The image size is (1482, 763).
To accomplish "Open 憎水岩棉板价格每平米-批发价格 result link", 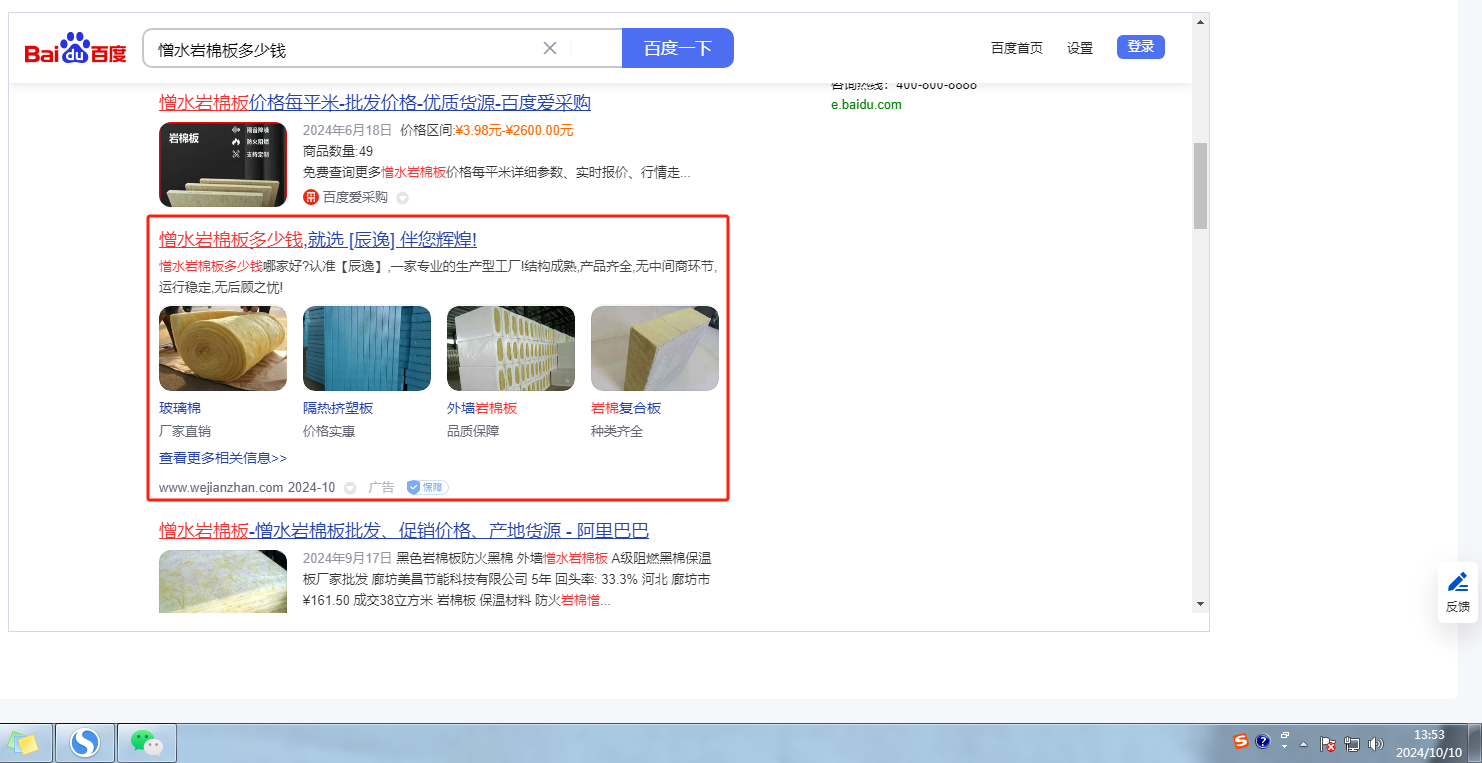I will tap(375, 102).
